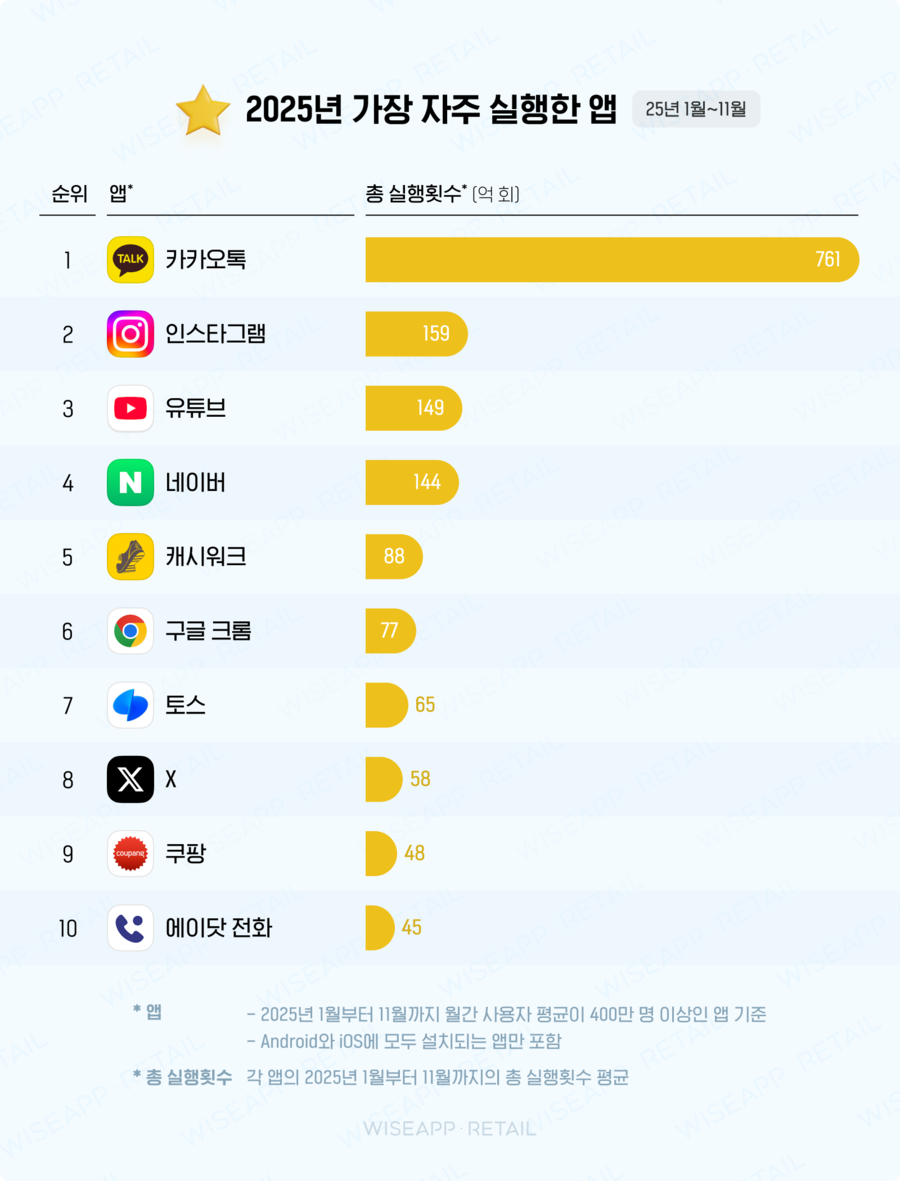Click the Google Chrome icon

(x=130, y=631)
